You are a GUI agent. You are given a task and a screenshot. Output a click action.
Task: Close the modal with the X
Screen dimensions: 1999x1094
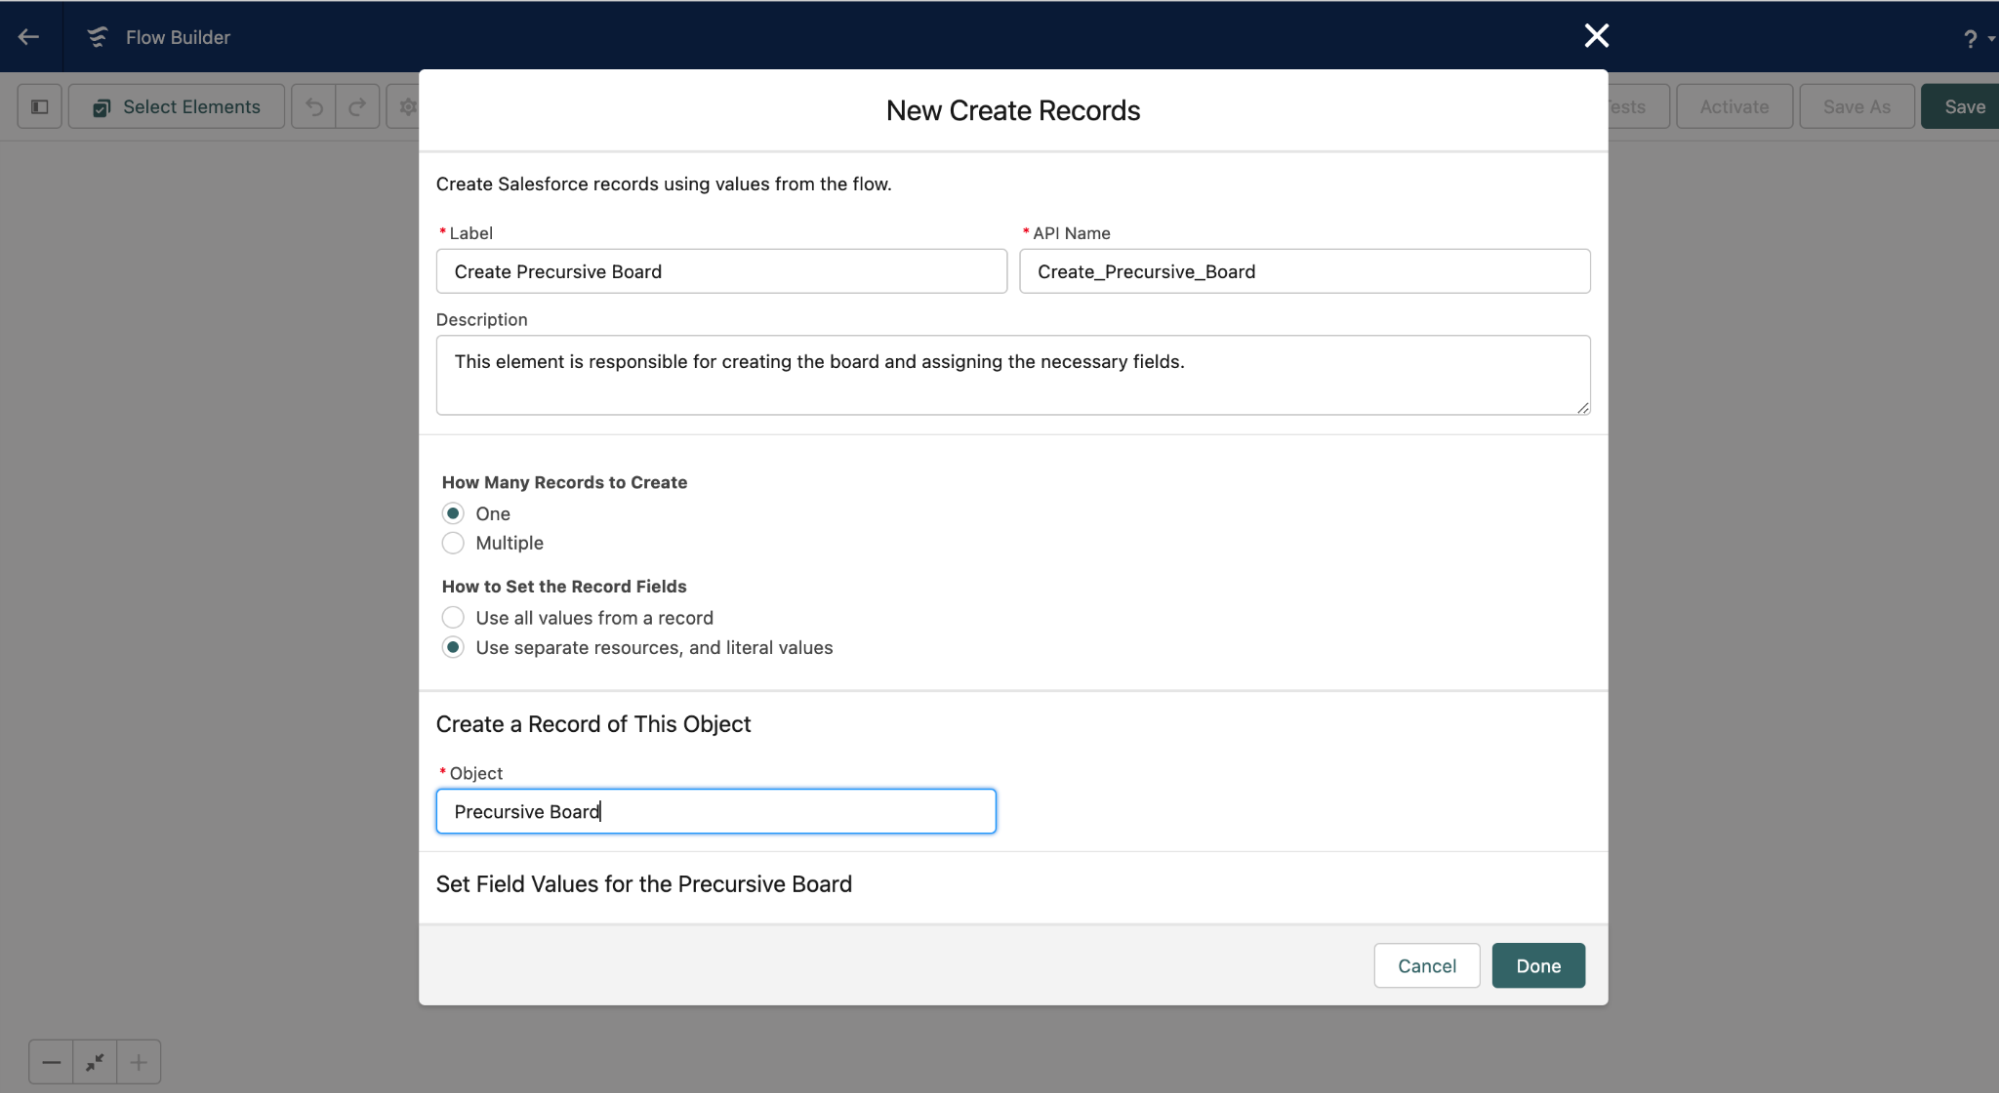(x=1596, y=36)
